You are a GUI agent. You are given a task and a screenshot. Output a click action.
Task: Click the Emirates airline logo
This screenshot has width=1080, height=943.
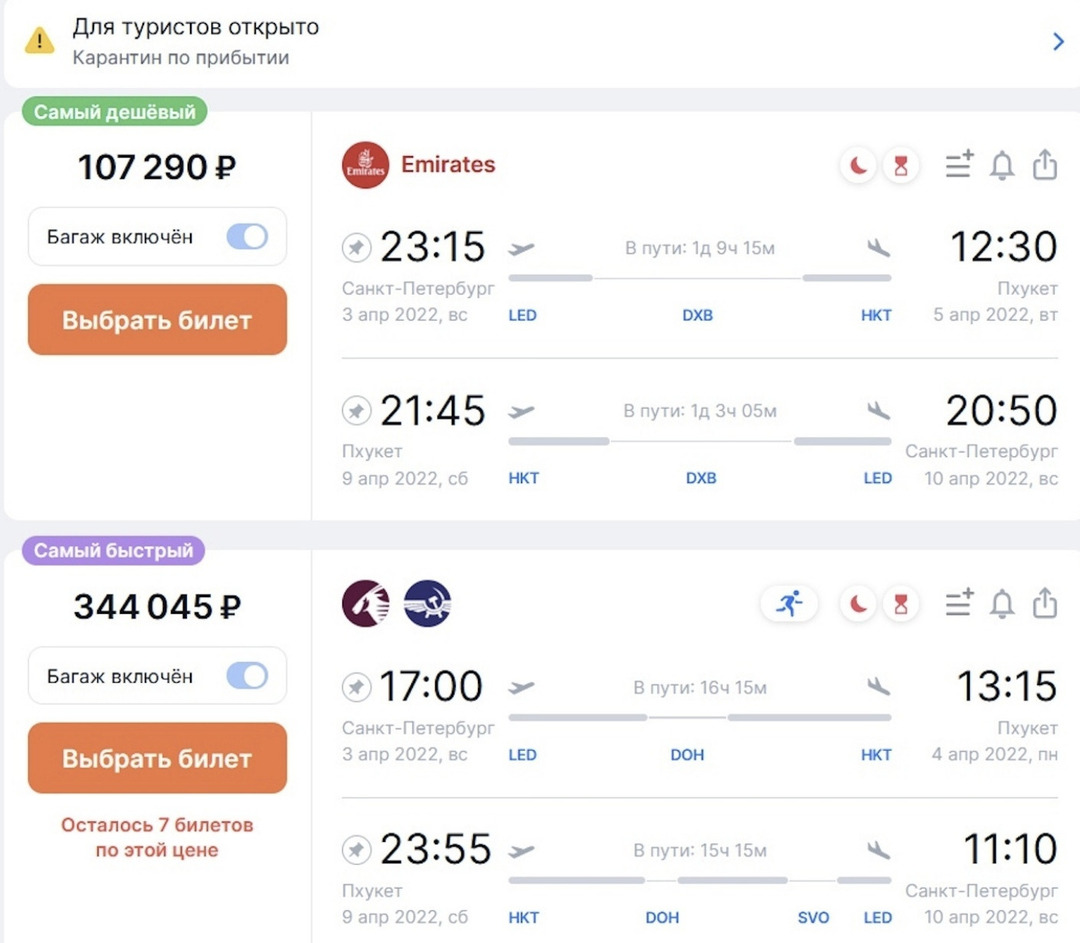(365, 166)
